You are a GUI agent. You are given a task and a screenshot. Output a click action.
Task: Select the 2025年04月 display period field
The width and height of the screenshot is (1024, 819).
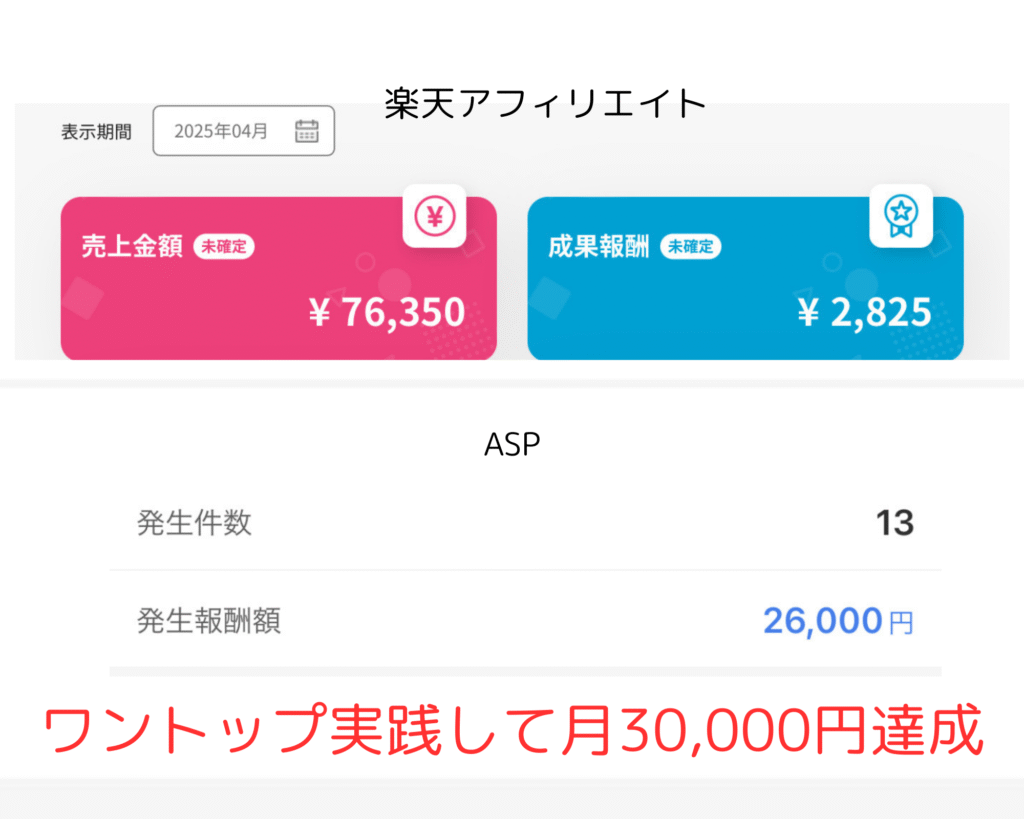pyautogui.click(x=244, y=131)
